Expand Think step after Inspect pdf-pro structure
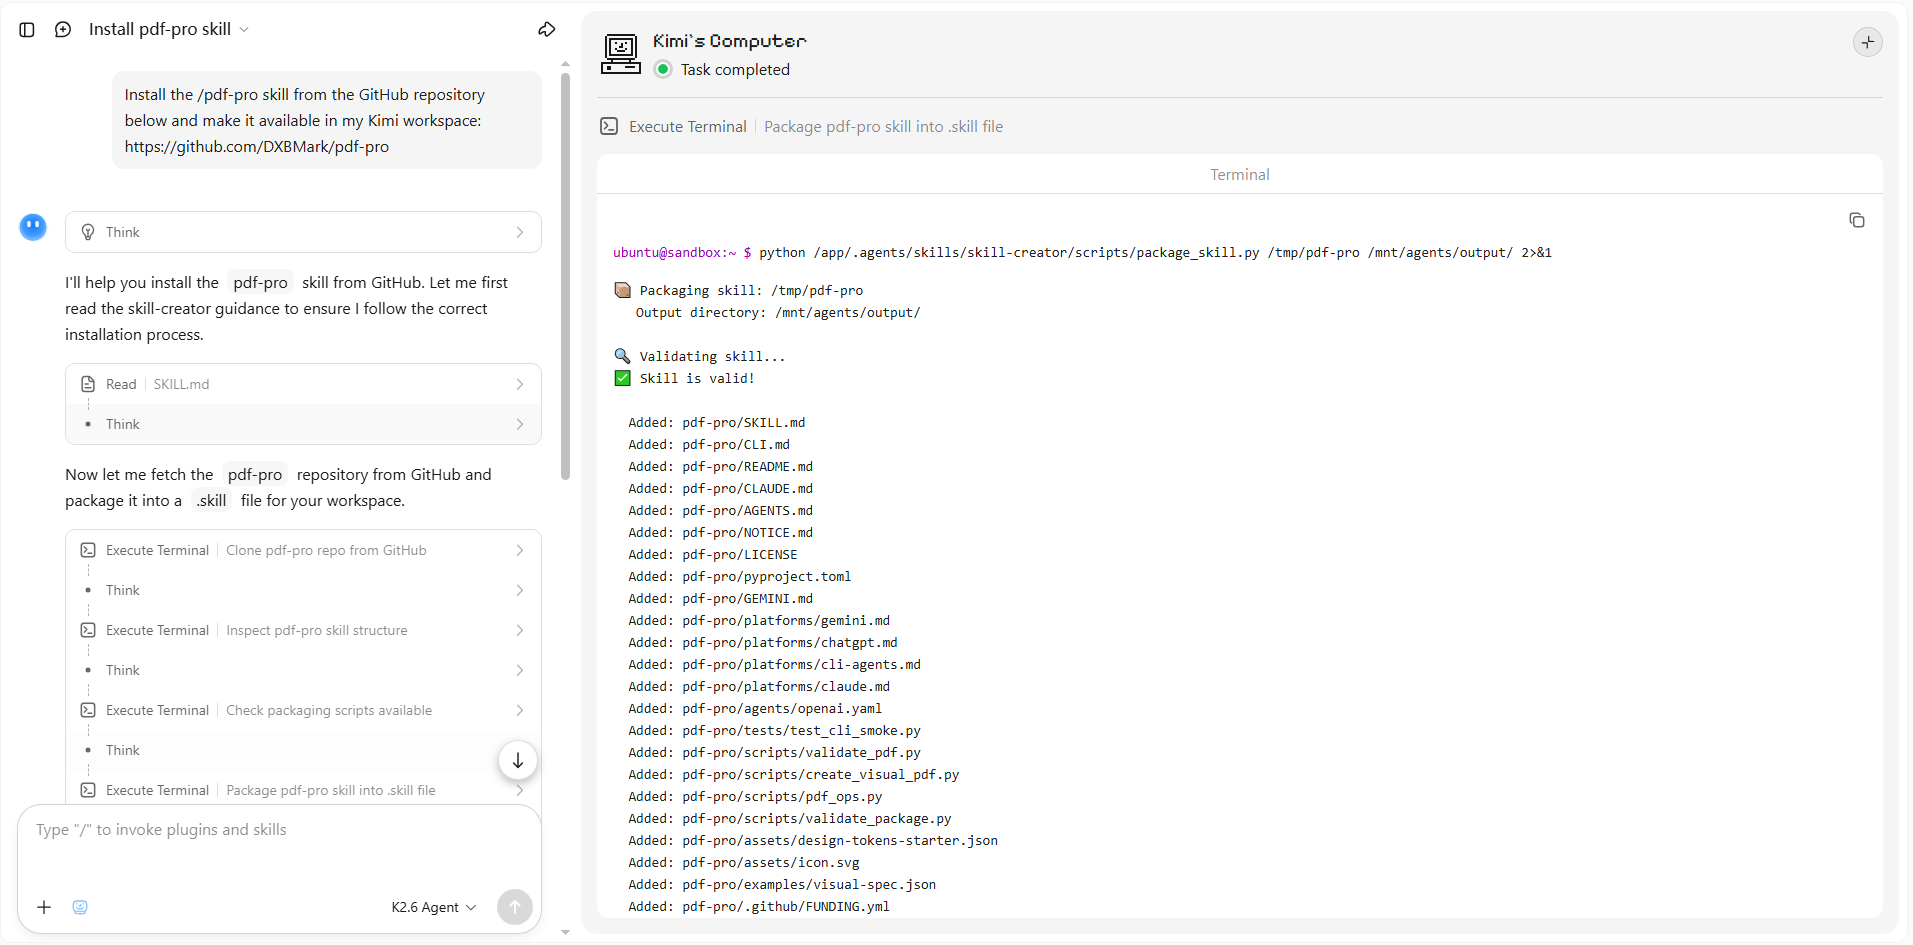The image size is (1913, 945). point(303,670)
